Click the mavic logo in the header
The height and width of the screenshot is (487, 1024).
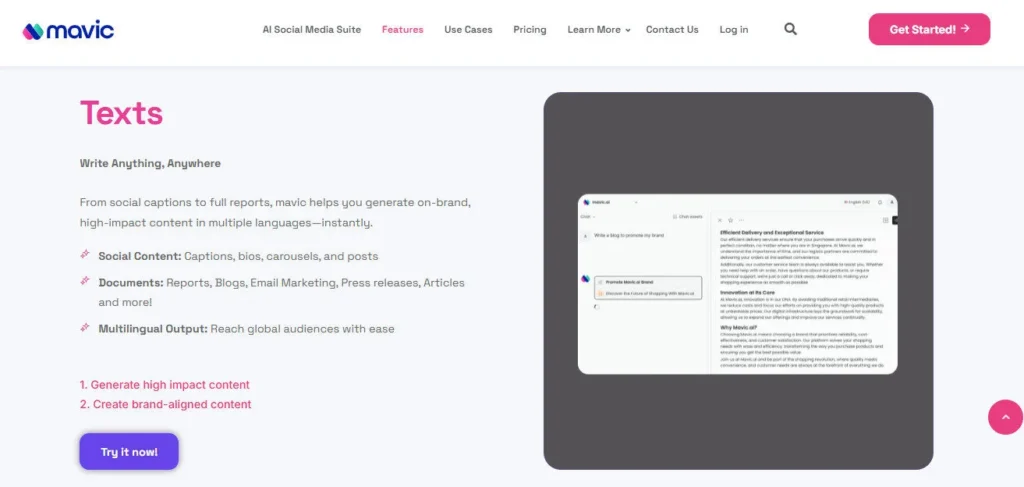(68, 30)
